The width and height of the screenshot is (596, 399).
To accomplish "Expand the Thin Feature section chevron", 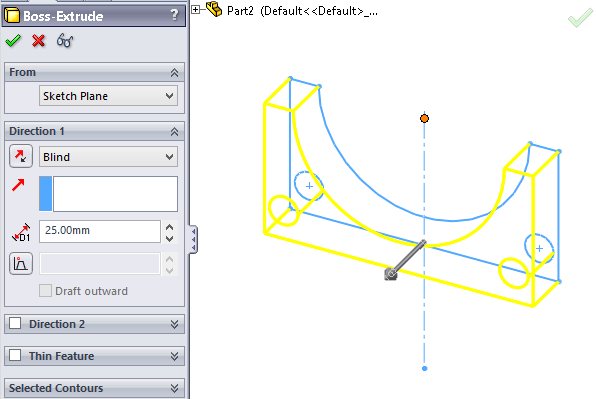I will 174,356.
